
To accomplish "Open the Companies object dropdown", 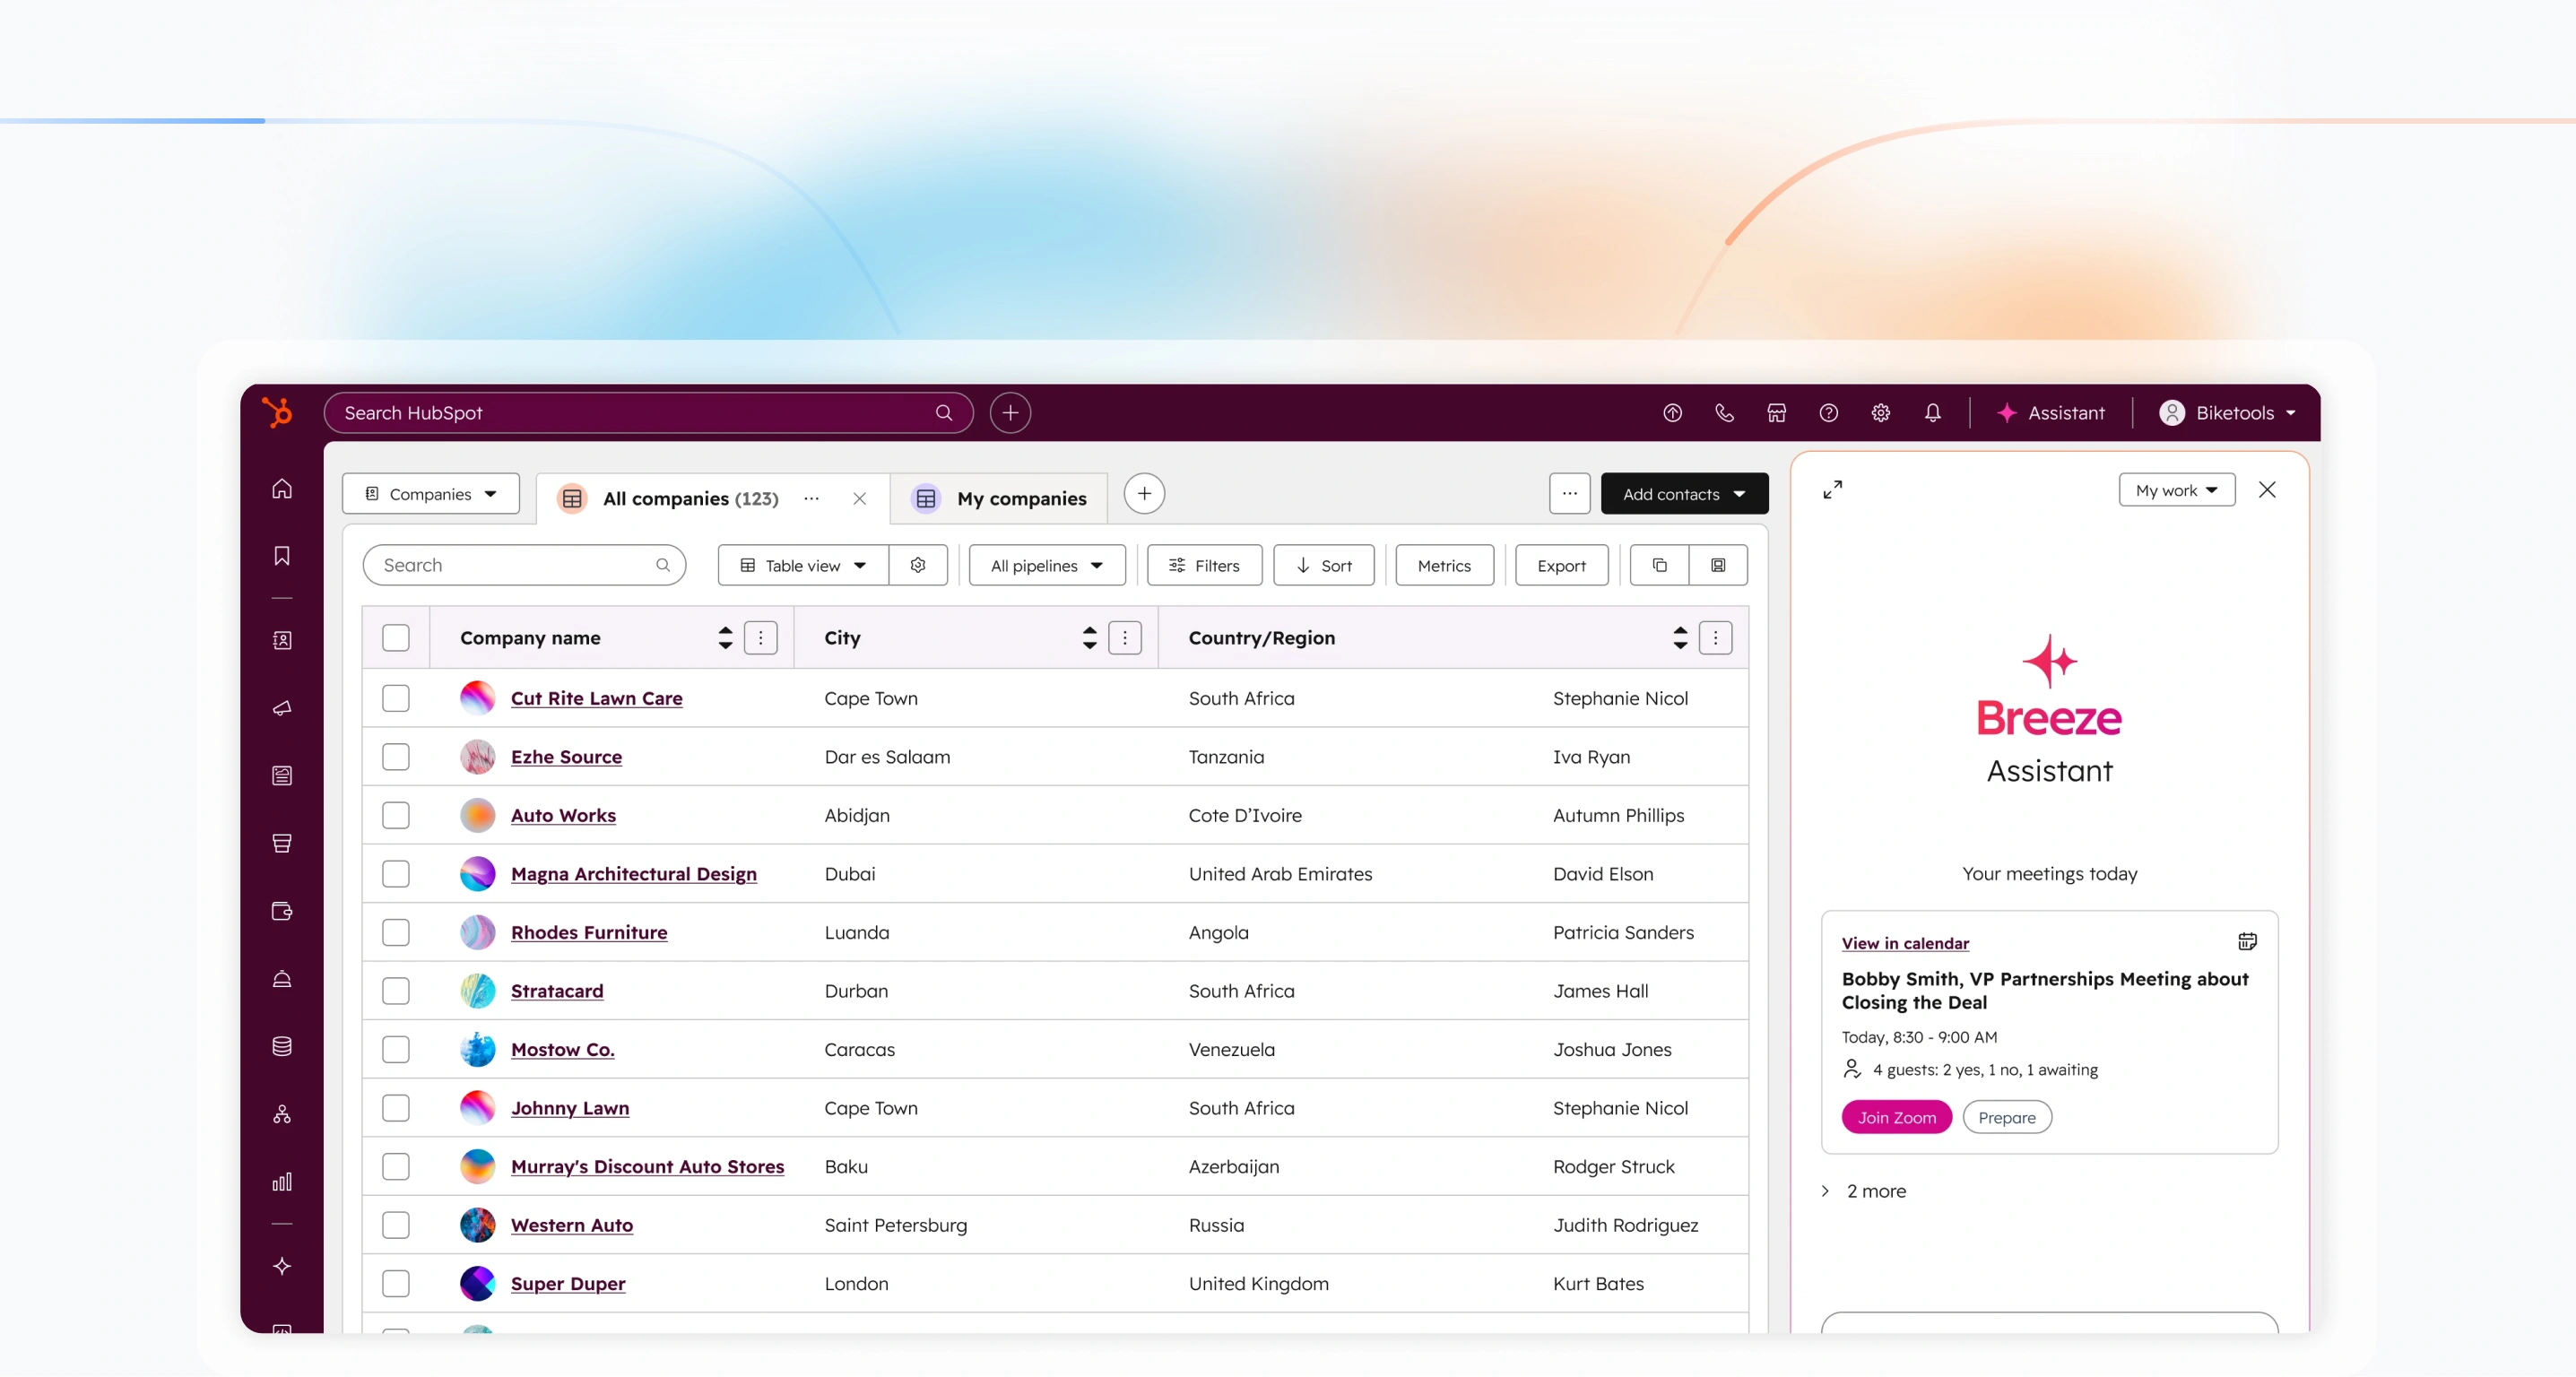I will 431,494.
